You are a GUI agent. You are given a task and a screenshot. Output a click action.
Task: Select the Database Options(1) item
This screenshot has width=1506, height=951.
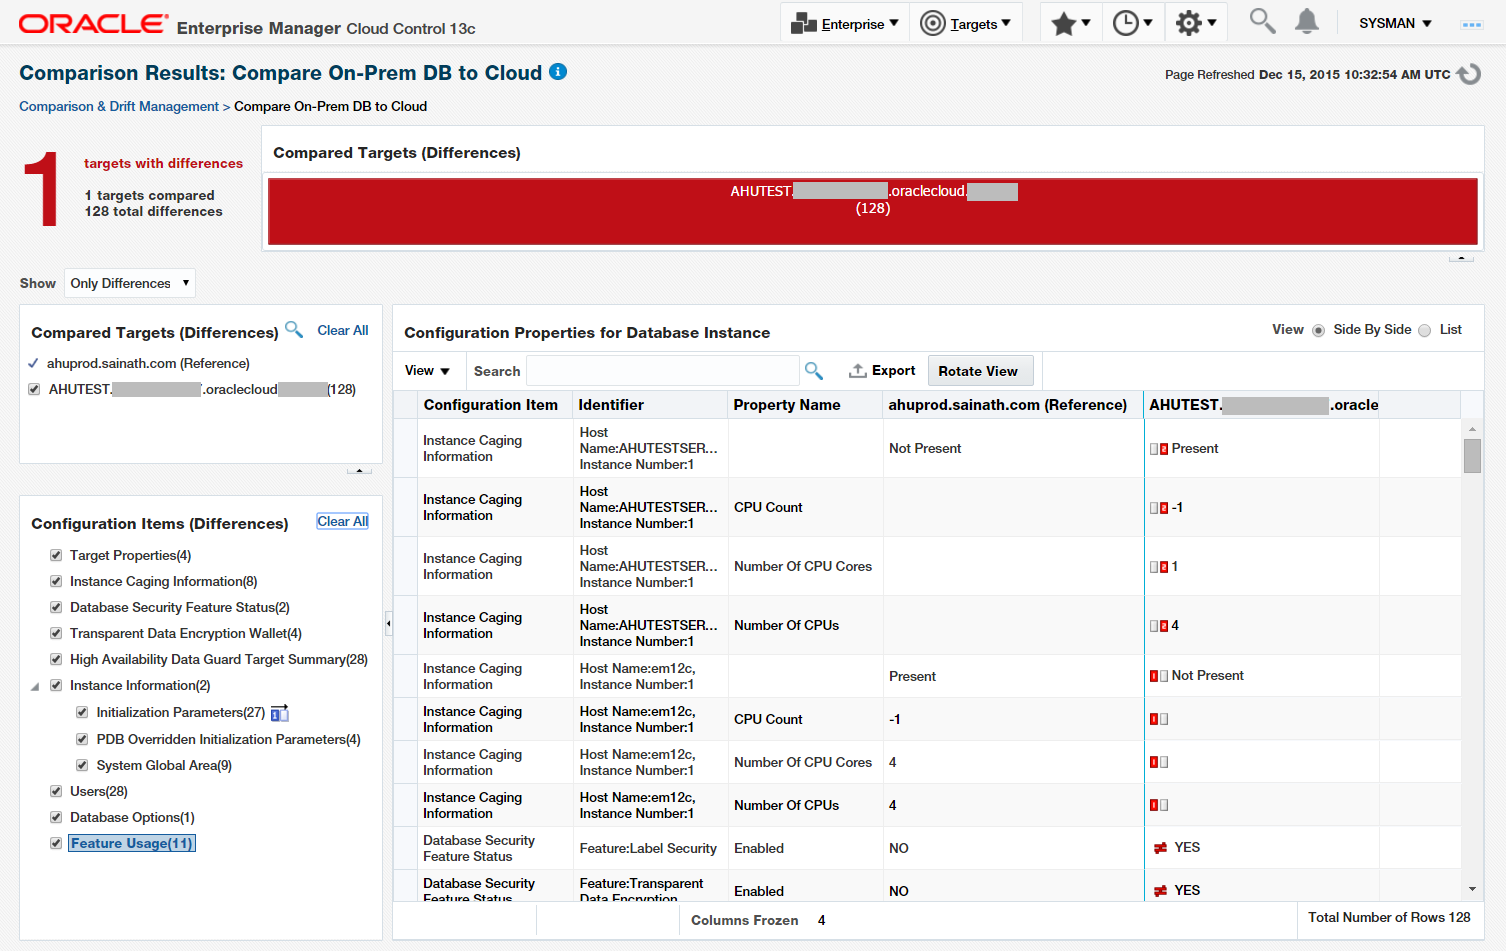click(132, 818)
